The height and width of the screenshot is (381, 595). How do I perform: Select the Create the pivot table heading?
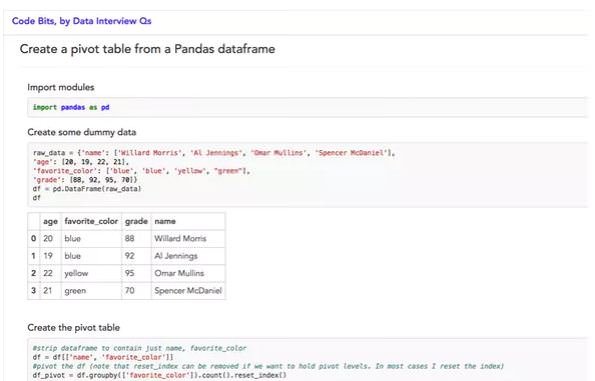tap(74, 327)
